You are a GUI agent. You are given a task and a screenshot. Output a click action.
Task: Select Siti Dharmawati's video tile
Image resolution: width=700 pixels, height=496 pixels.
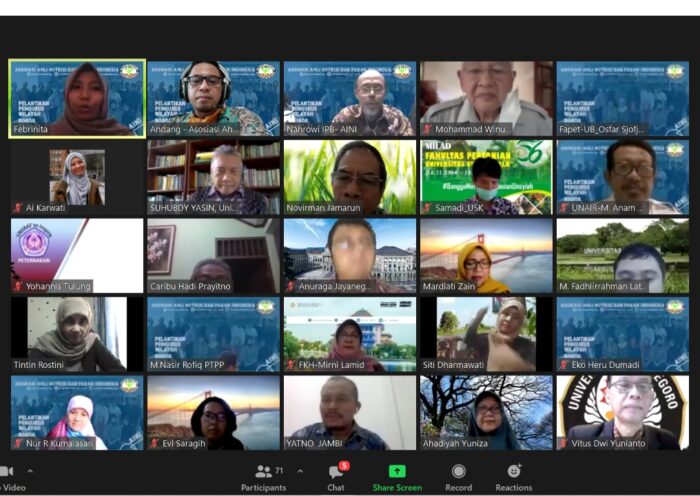tap(485, 333)
